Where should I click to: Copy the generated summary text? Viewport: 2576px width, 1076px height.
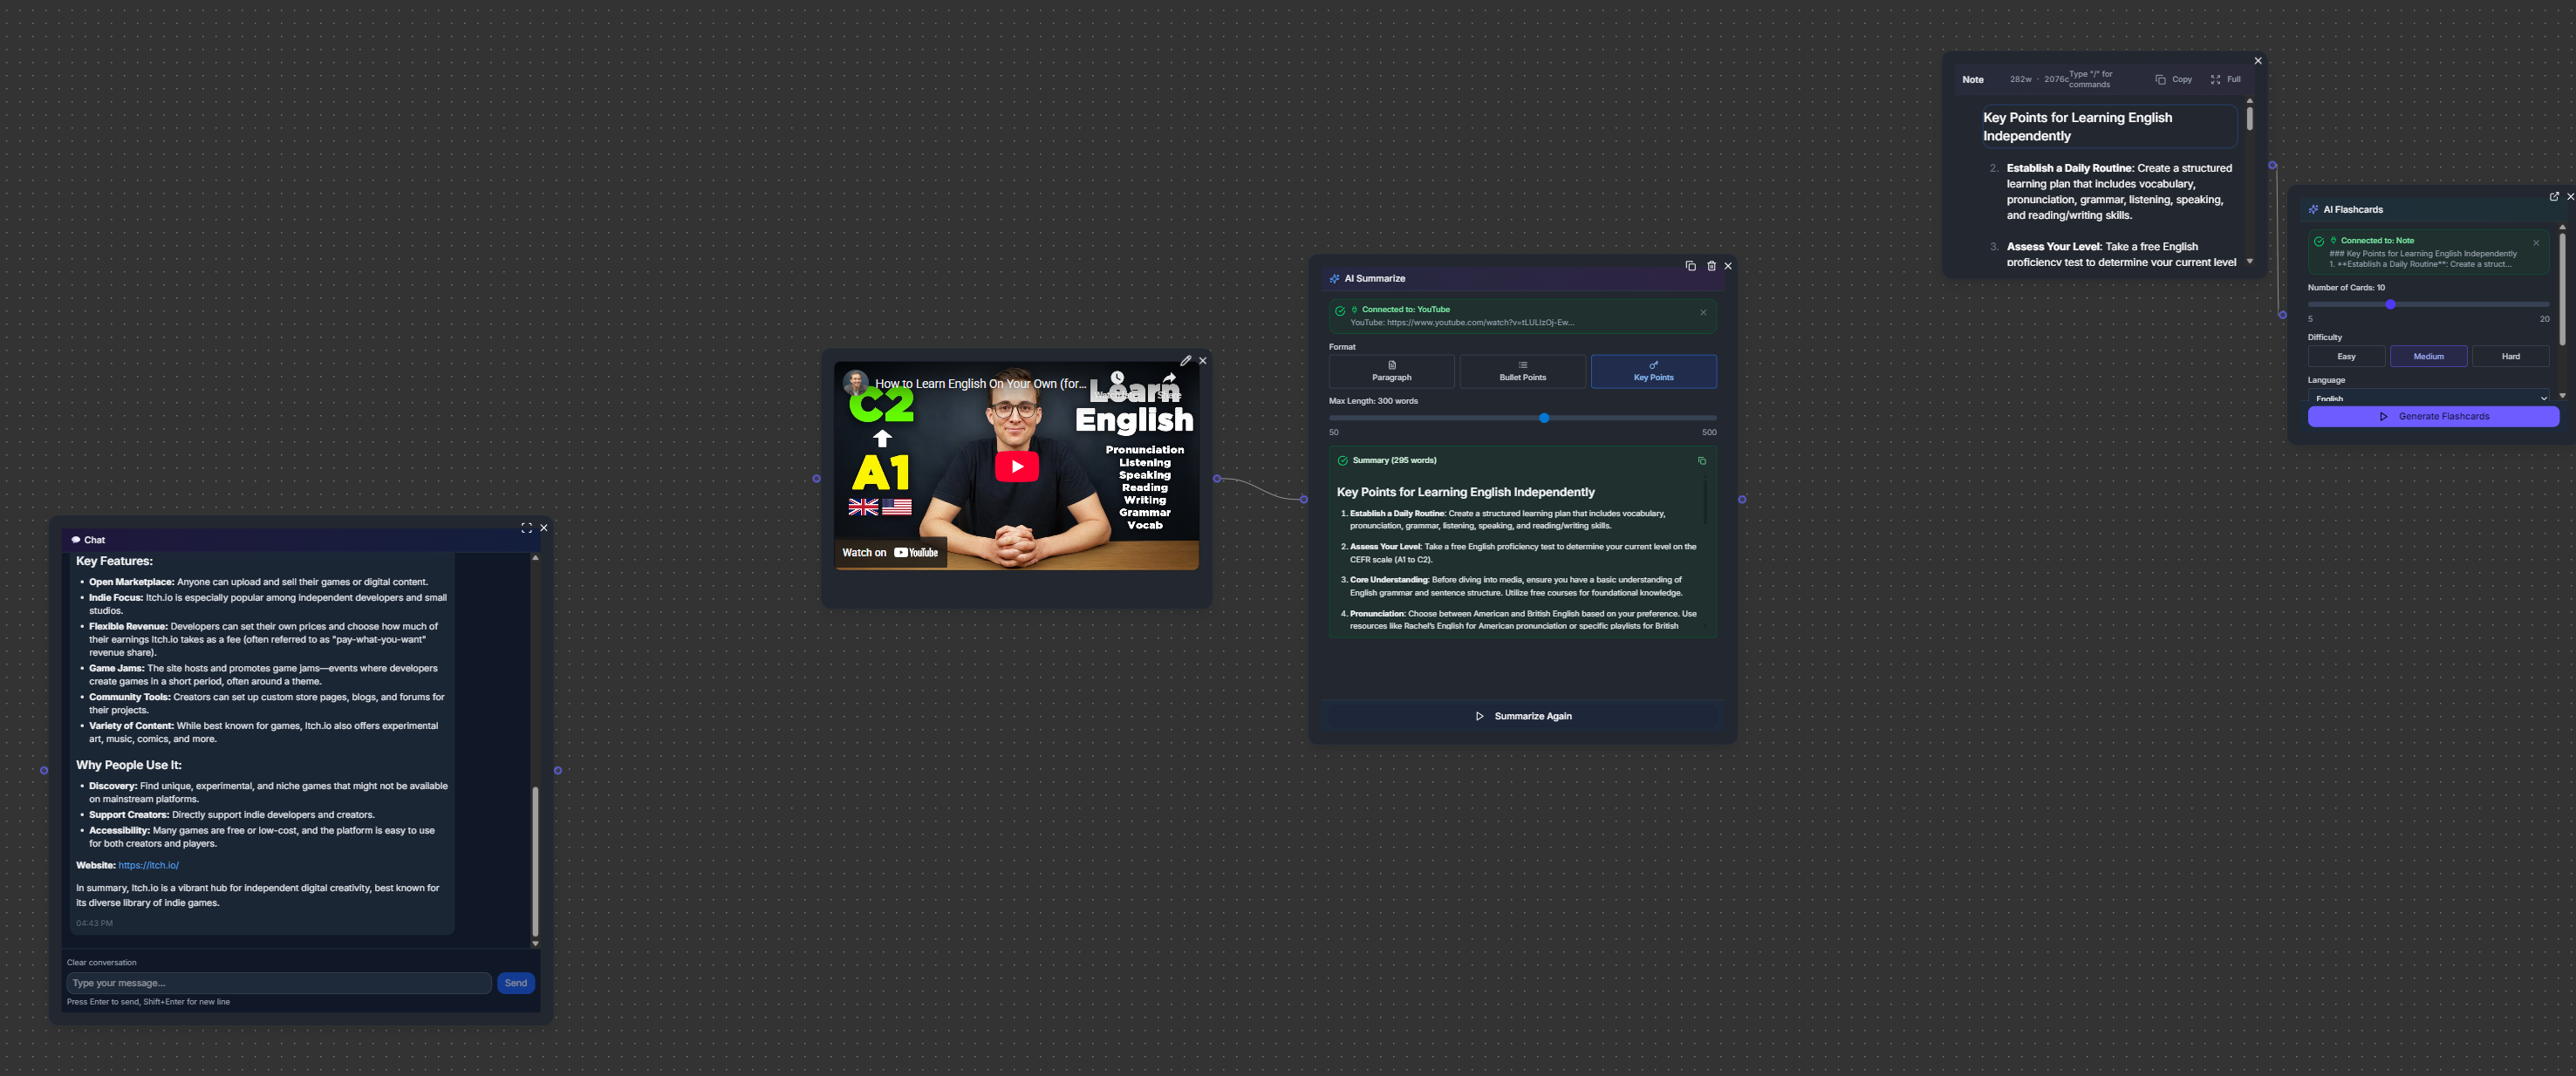pos(1703,460)
